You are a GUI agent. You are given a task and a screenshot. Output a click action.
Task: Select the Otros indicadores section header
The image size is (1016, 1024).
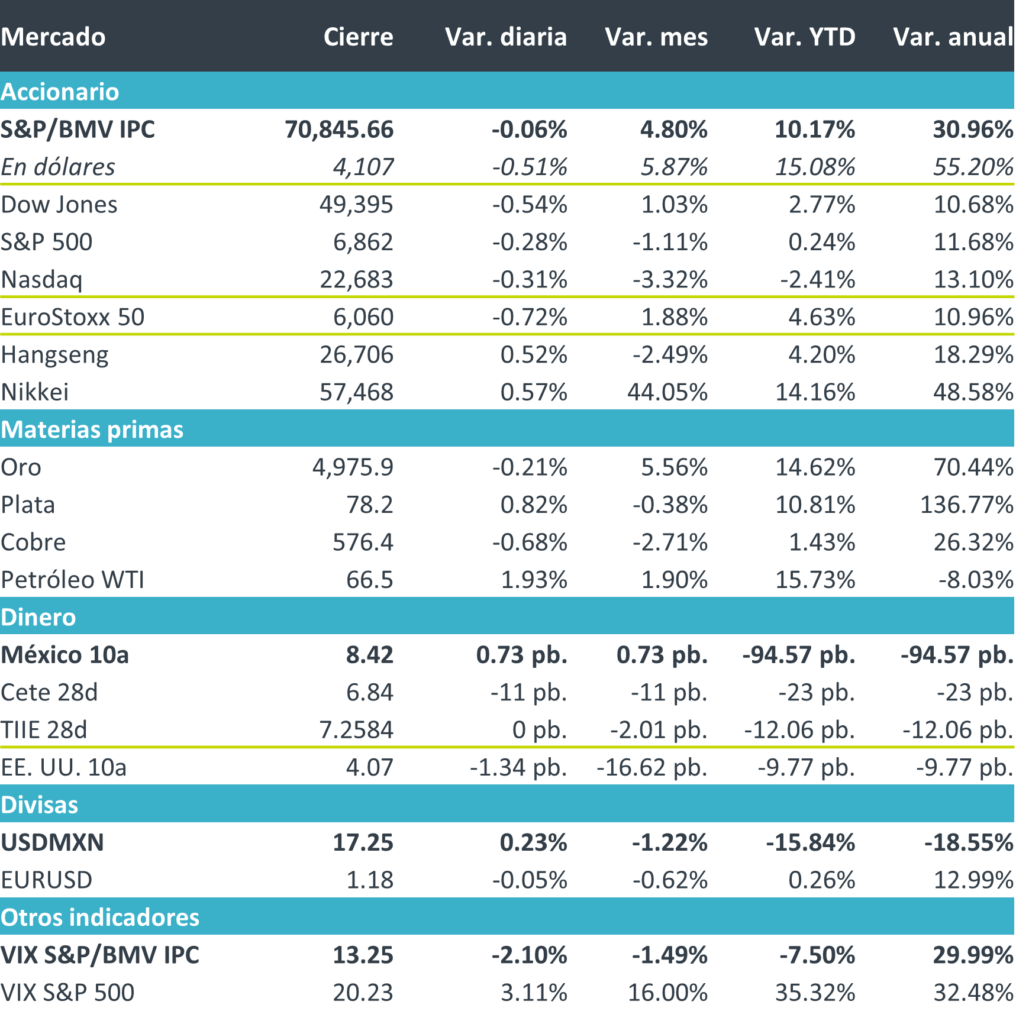coord(100,917)
